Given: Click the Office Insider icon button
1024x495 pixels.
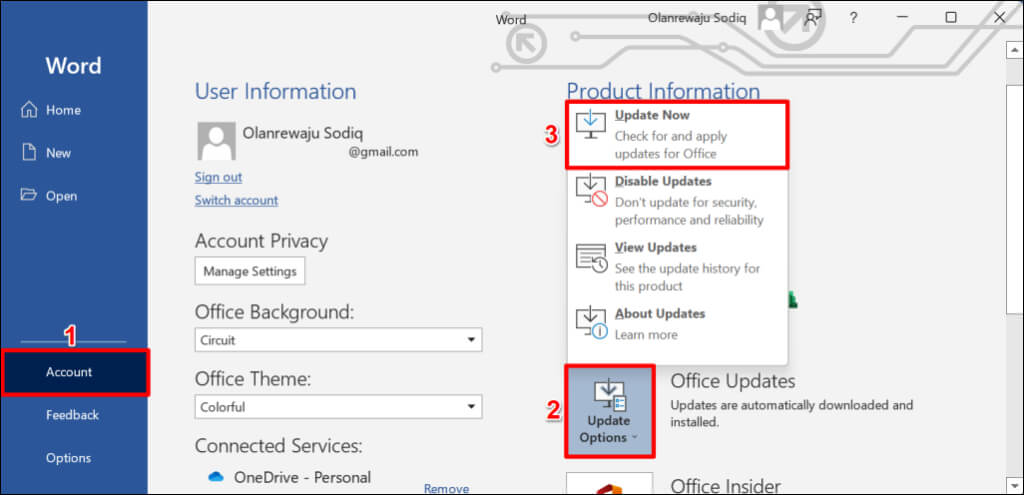Looking at the screenshot, I should pyautogui.click(x=609, y=483).
